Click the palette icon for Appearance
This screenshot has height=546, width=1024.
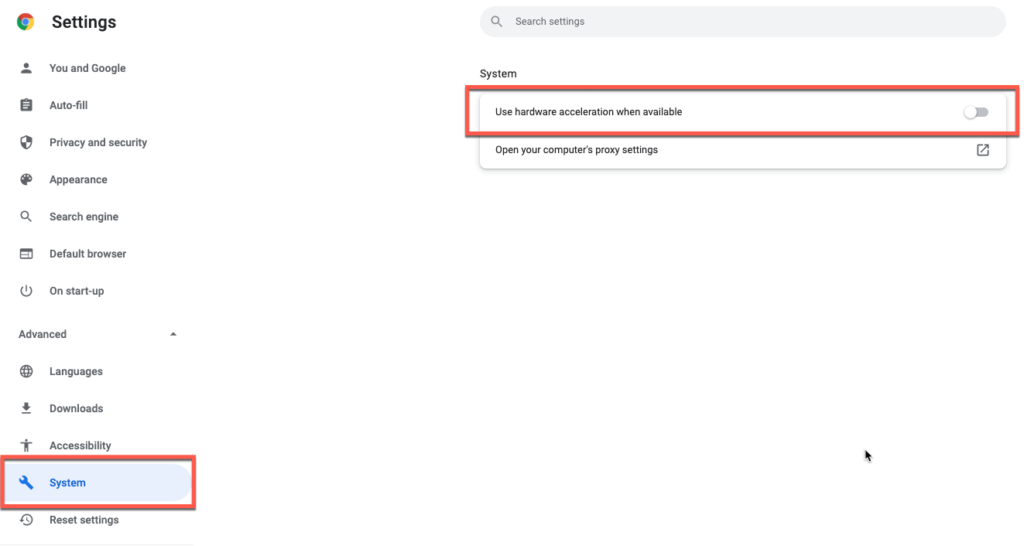pos(27,180)
